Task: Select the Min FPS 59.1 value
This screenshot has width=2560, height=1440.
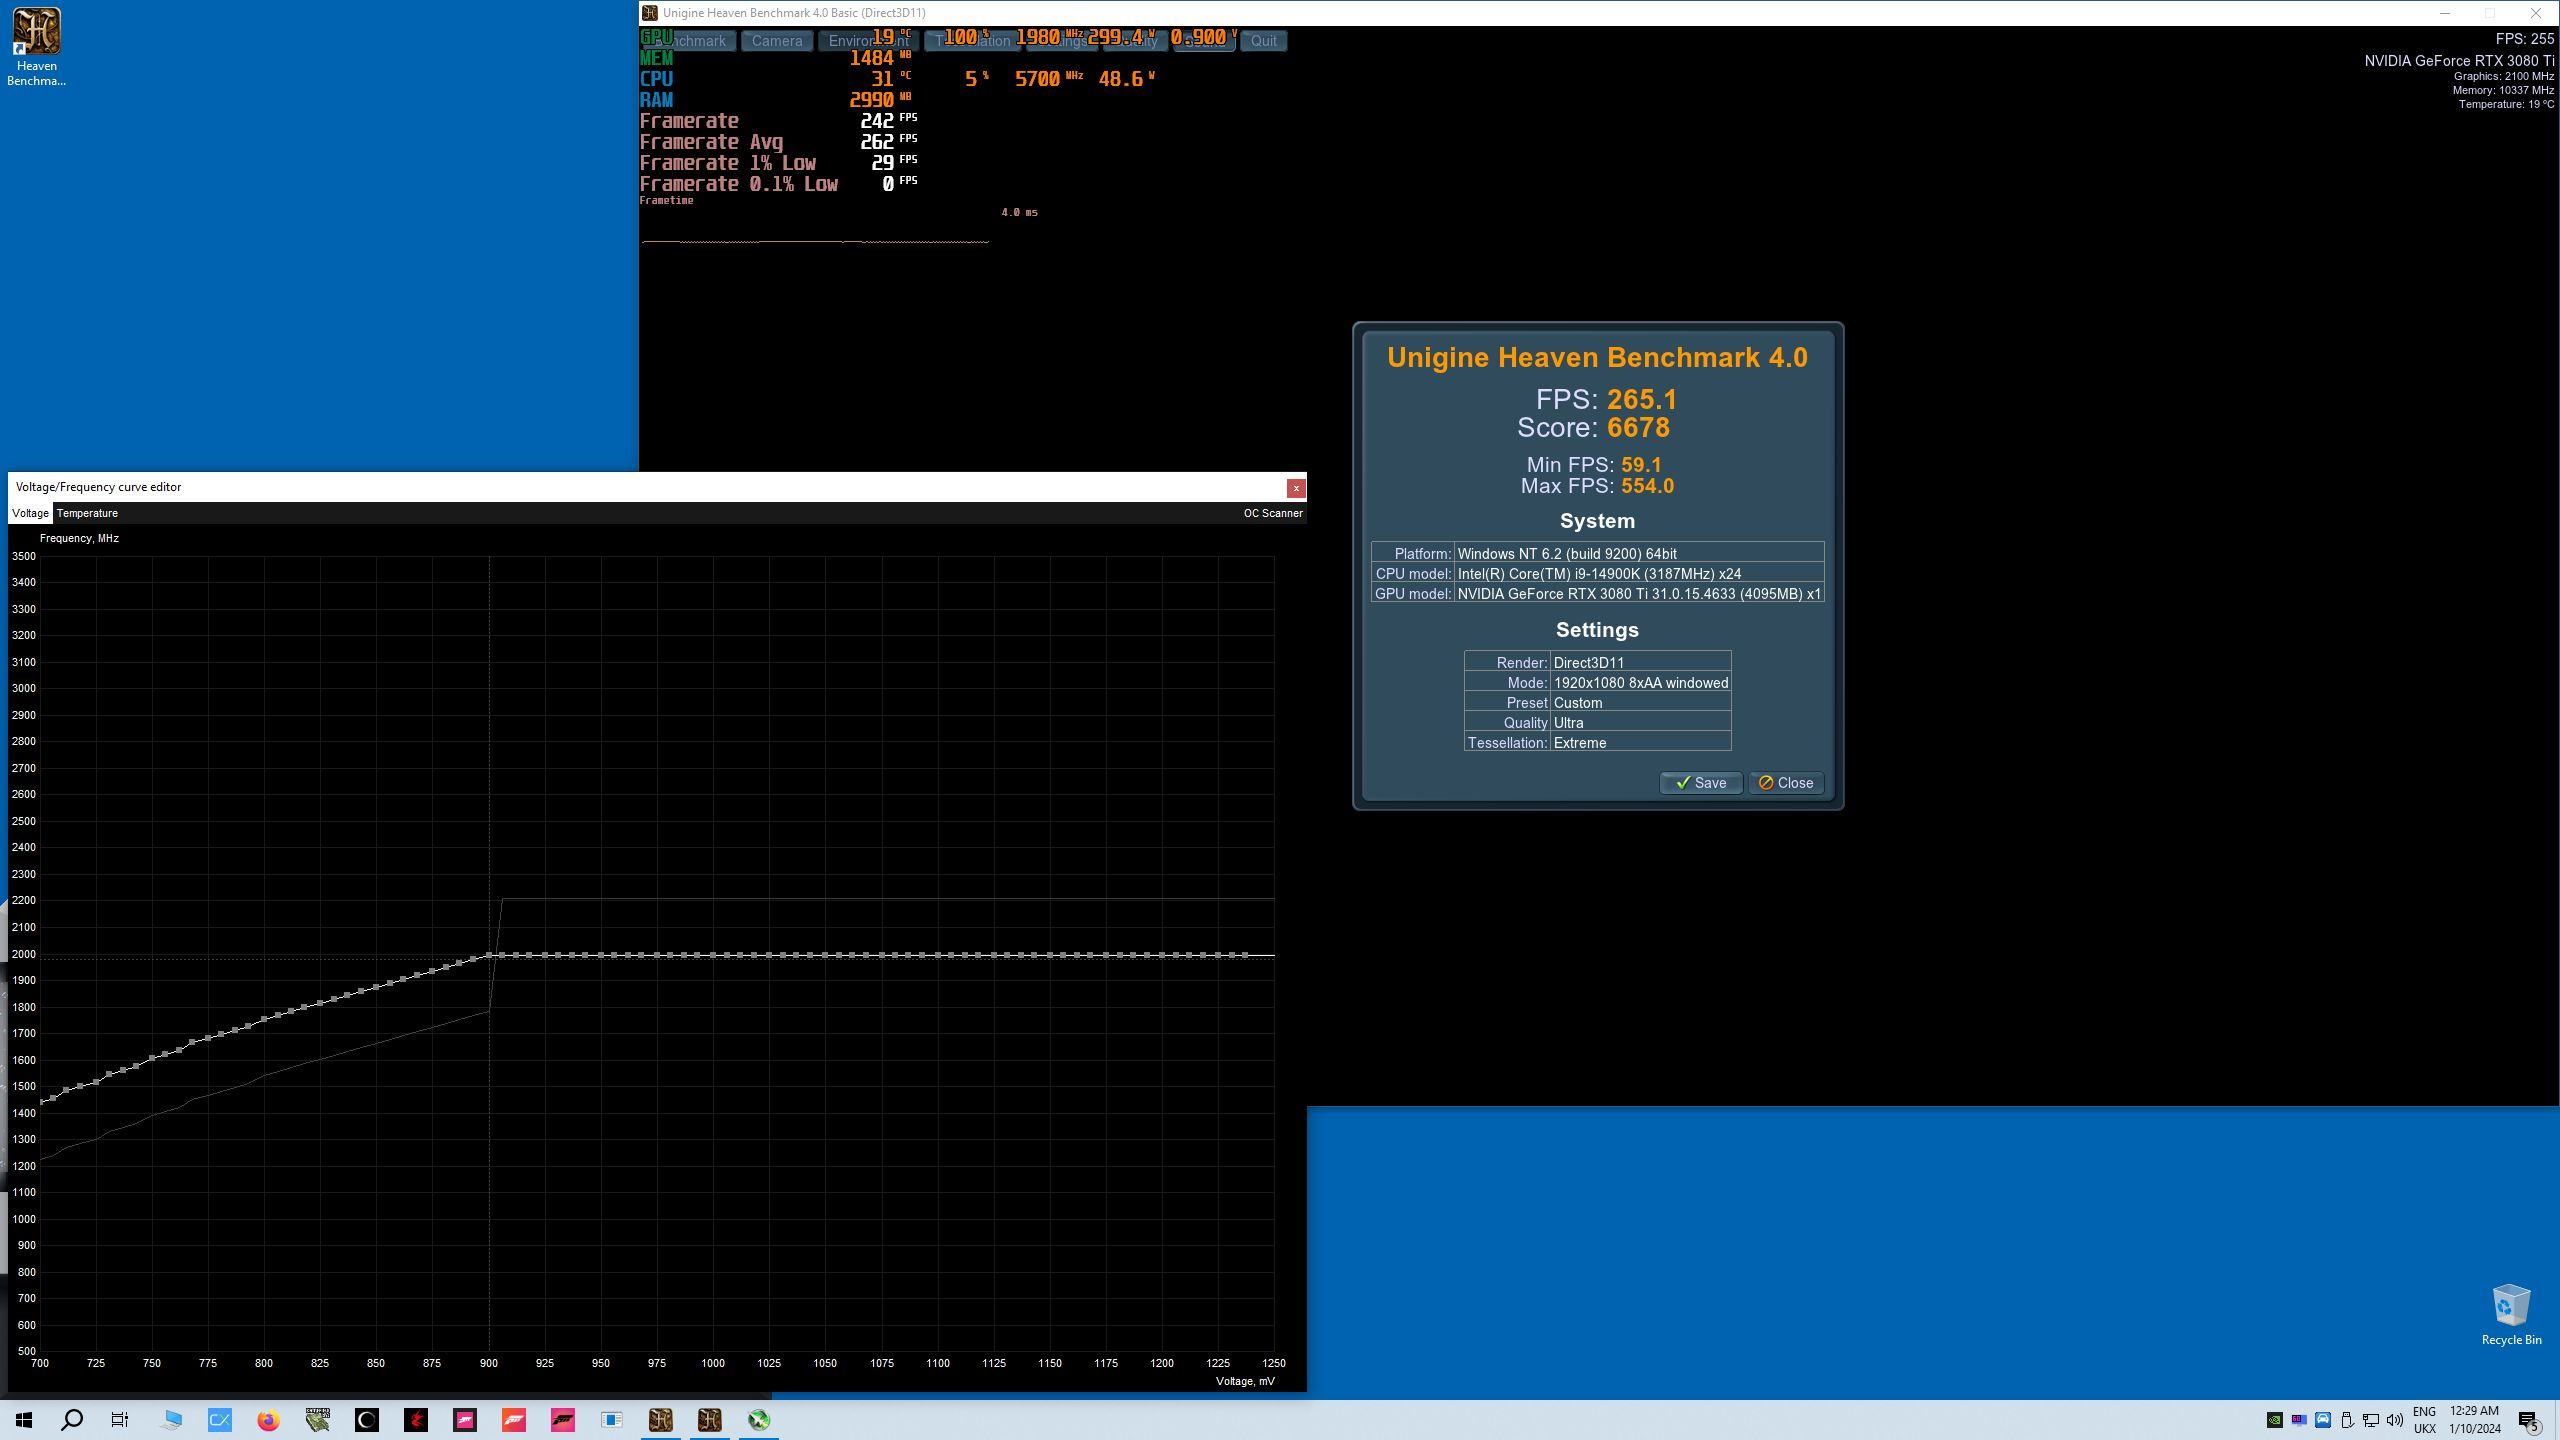Action: tap(1641, 465)
